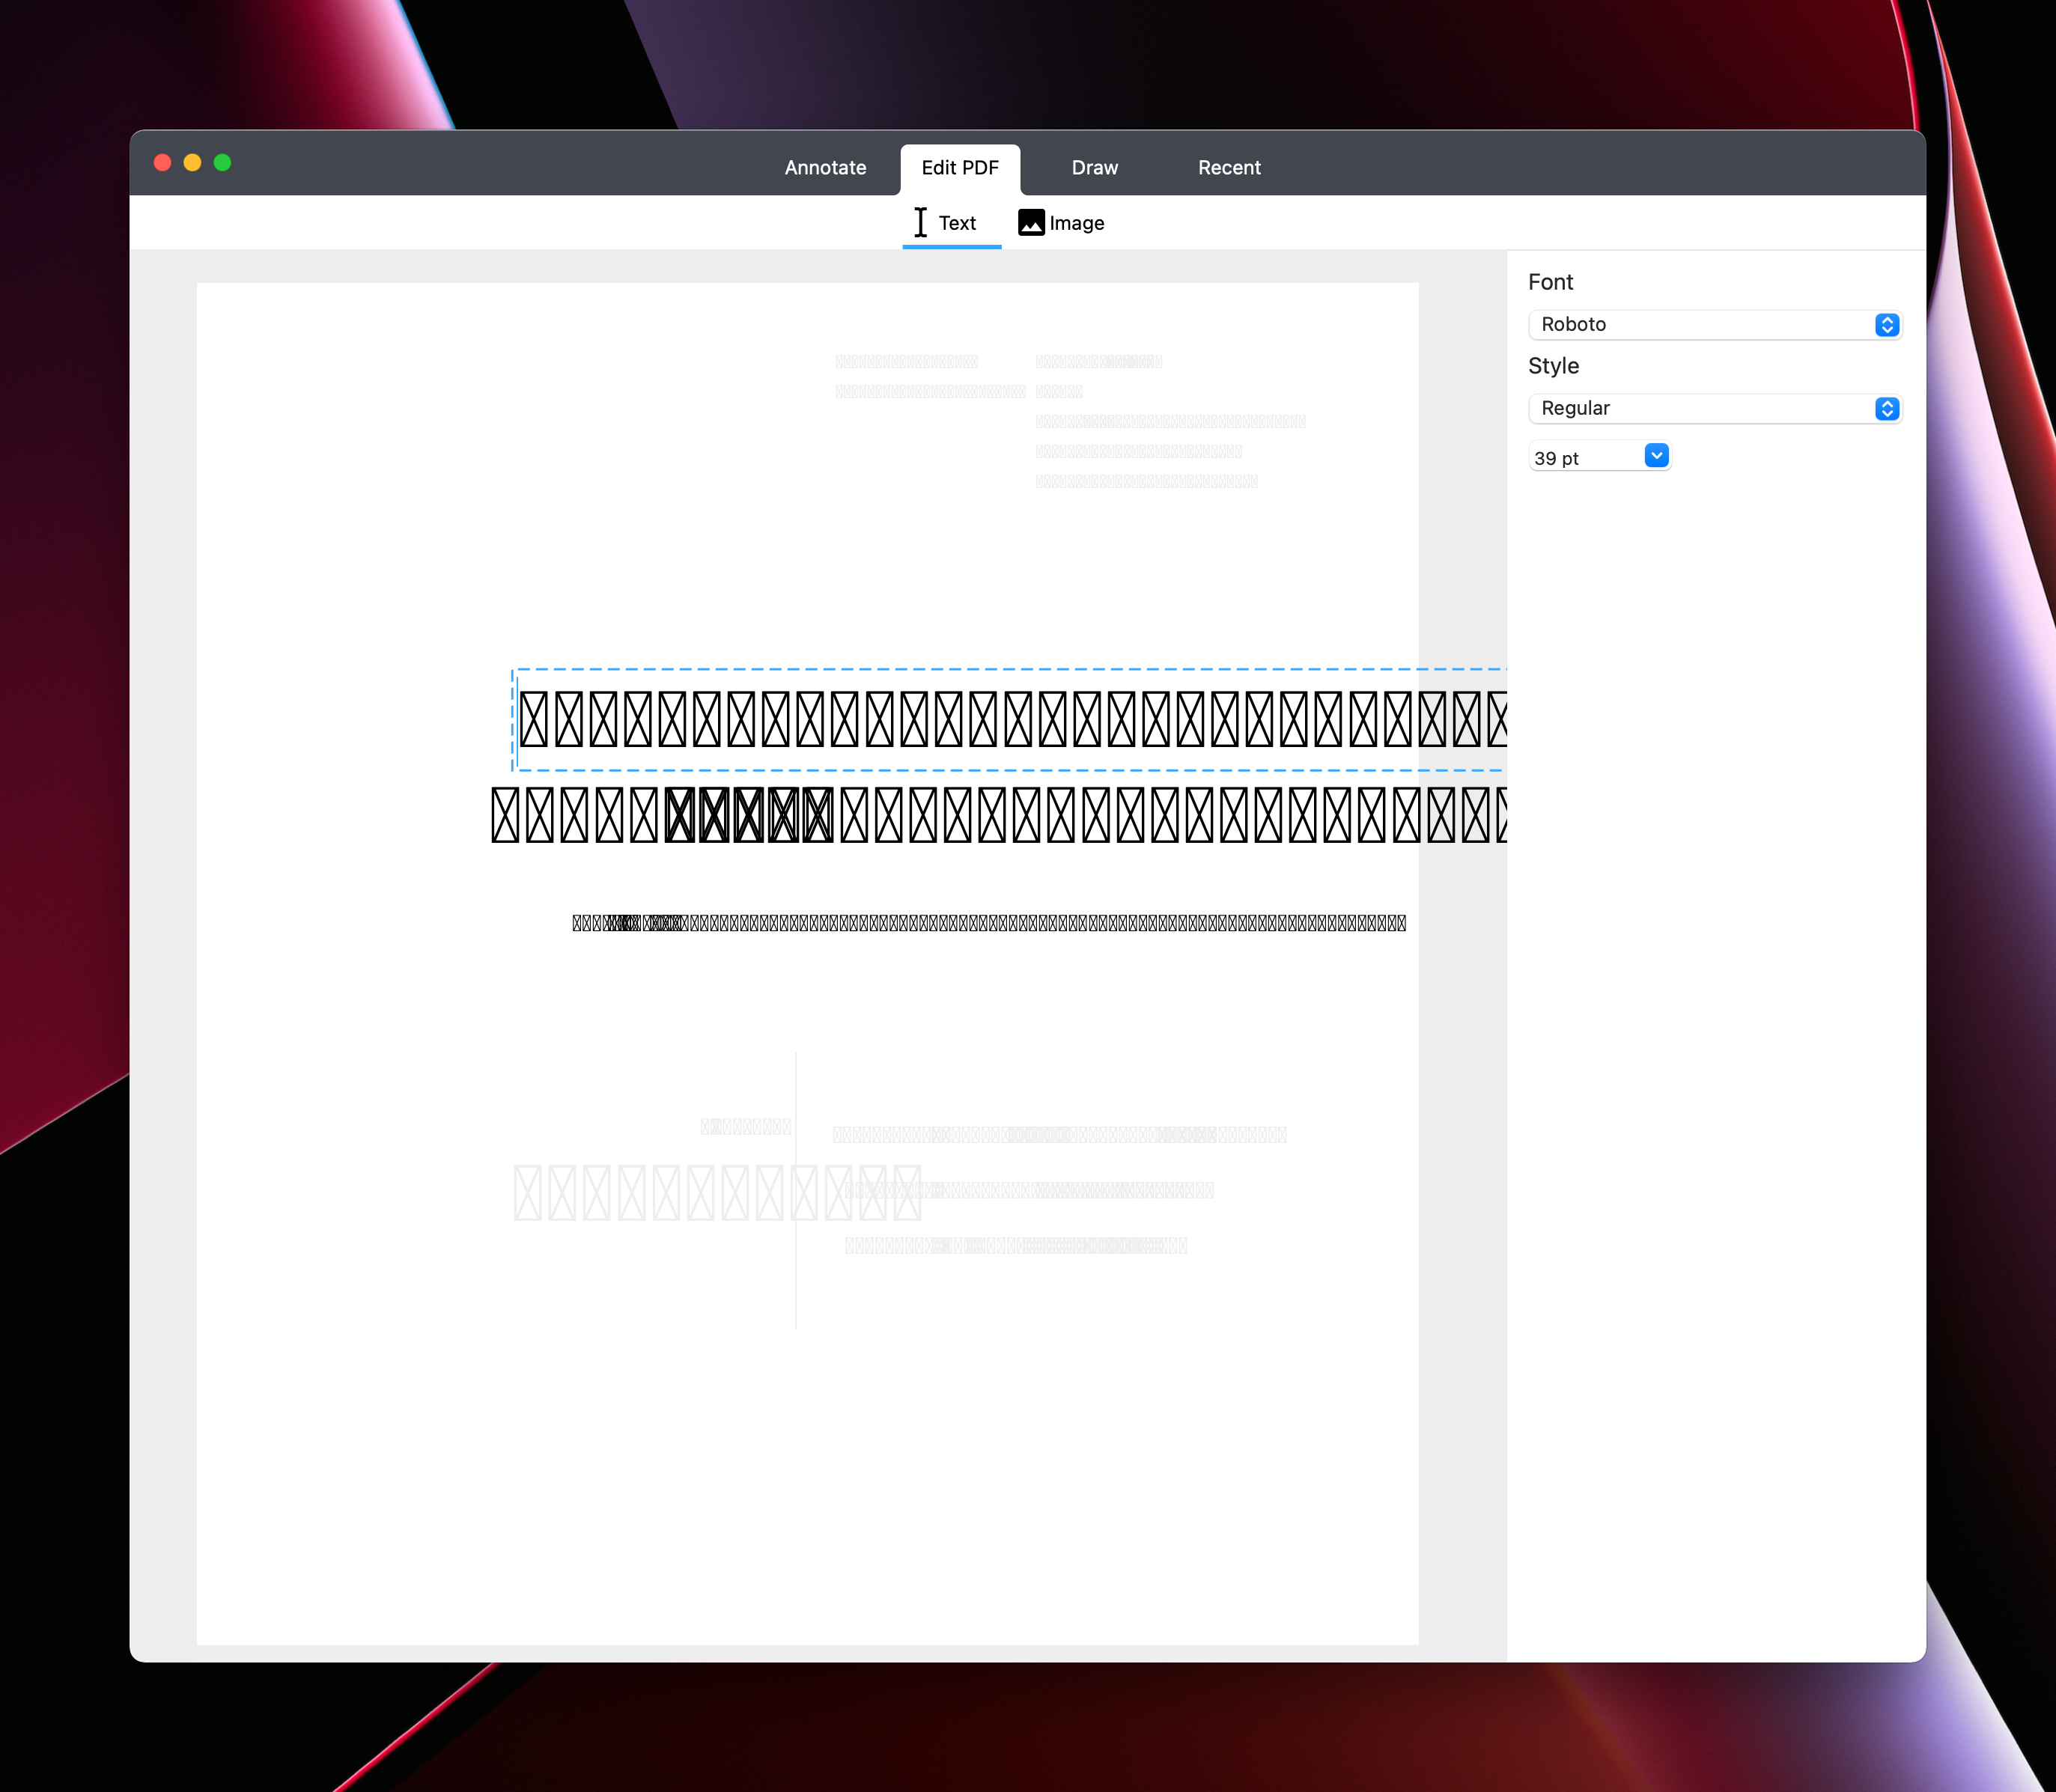Click the Text cursor tool icon
The image size is (2056, 1792).
pyautogui.click(x=920, y=222)
